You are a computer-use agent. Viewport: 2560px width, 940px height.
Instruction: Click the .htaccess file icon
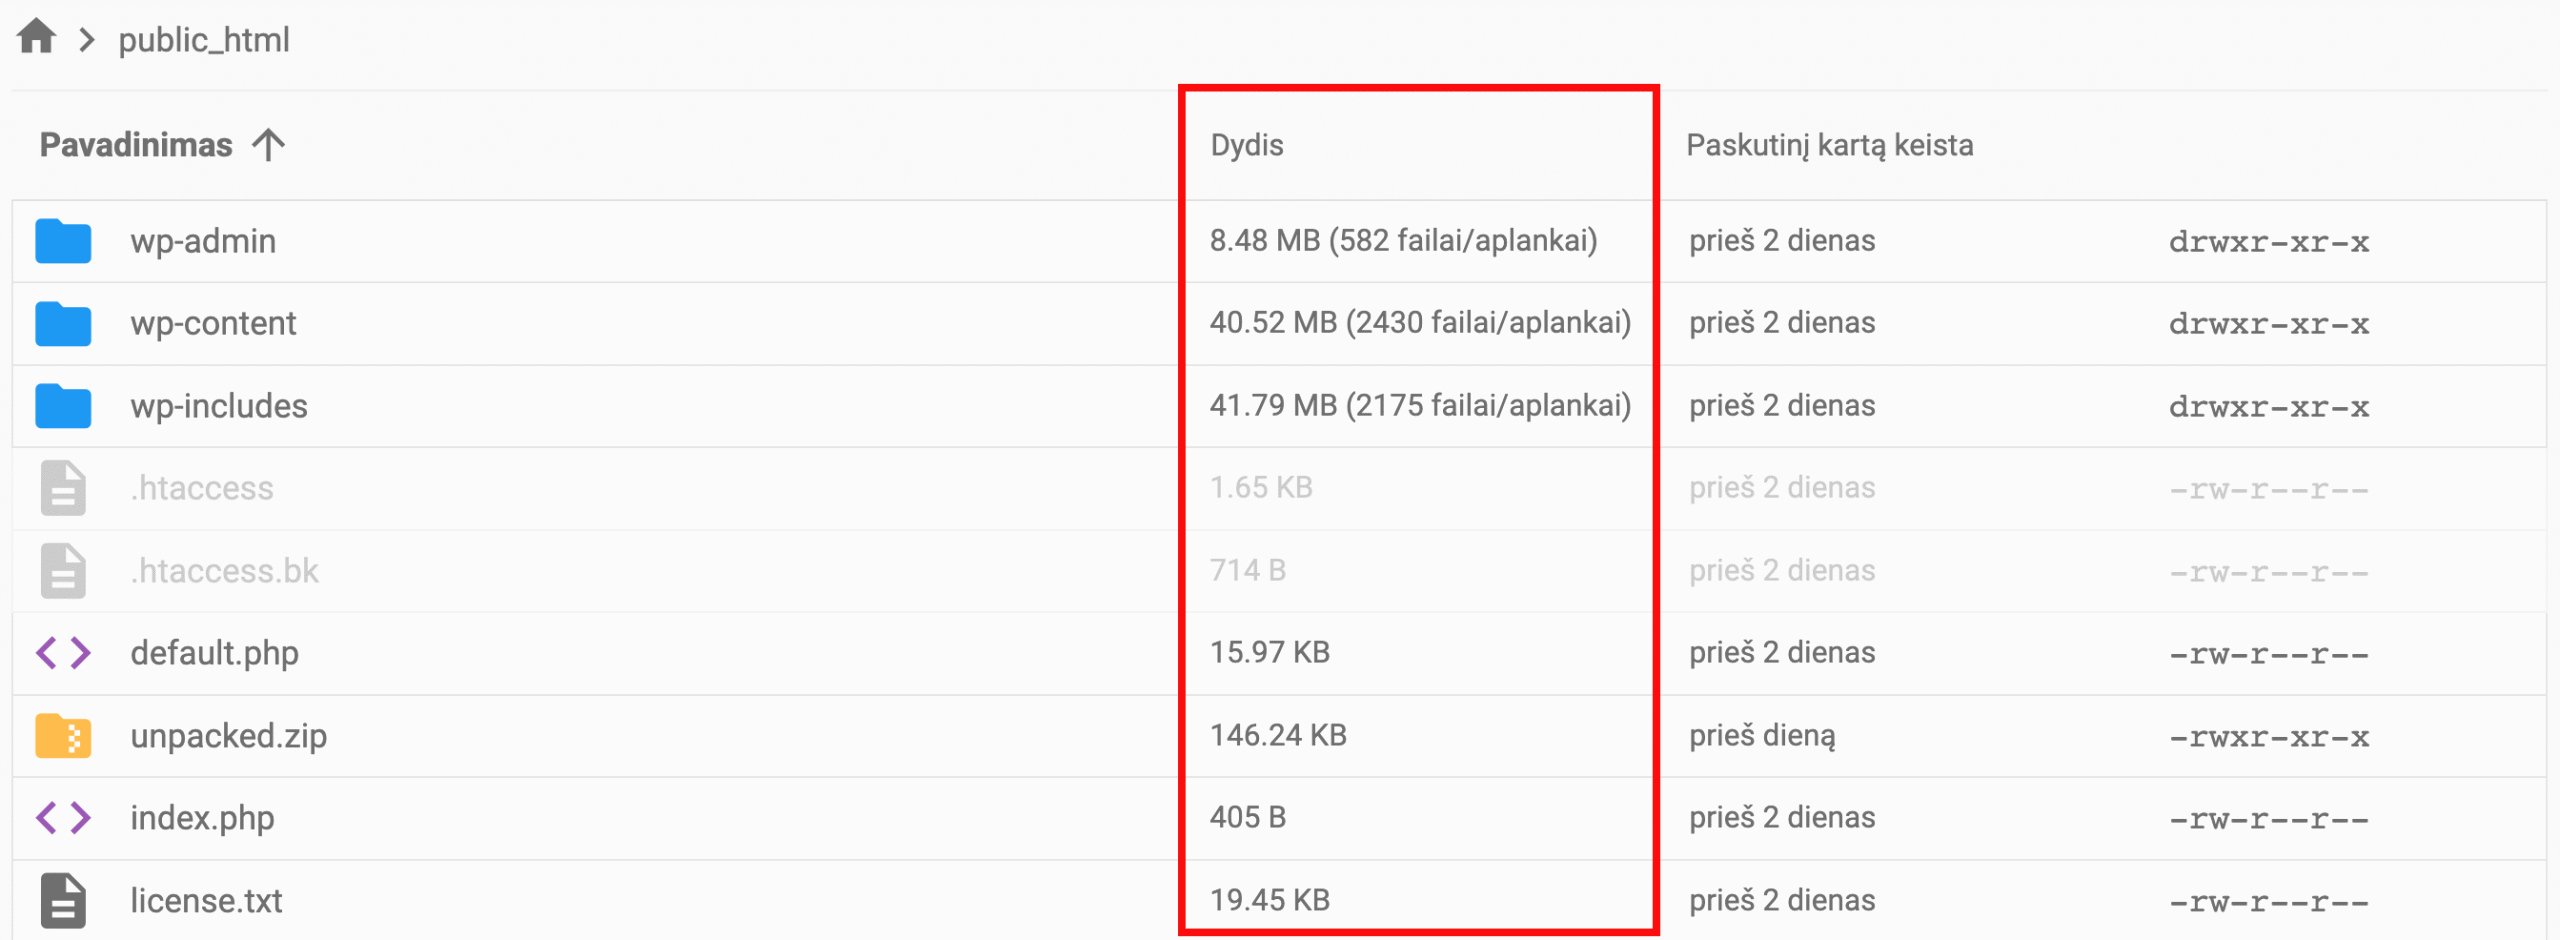click(x=63, y=488)
